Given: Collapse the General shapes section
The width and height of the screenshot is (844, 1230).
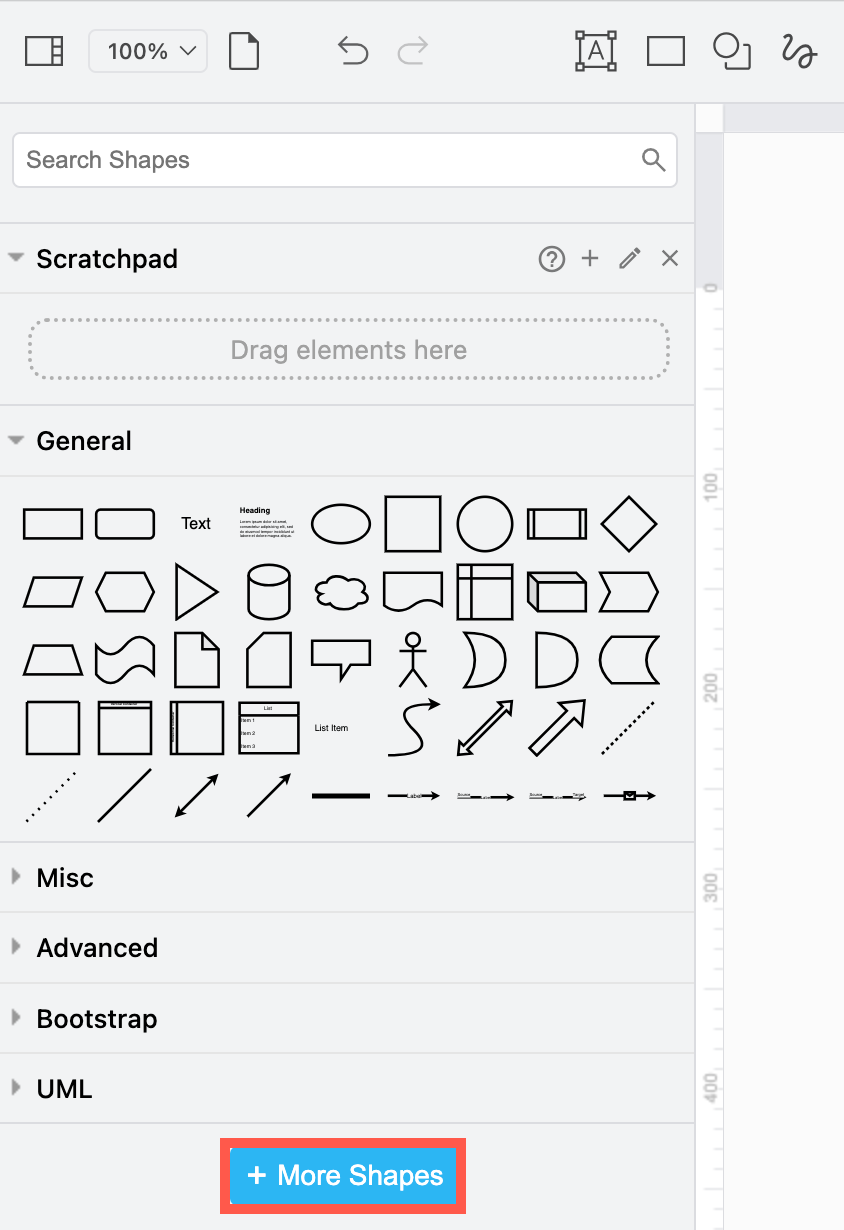Looking at the screenshot, I should pos(84,440).
